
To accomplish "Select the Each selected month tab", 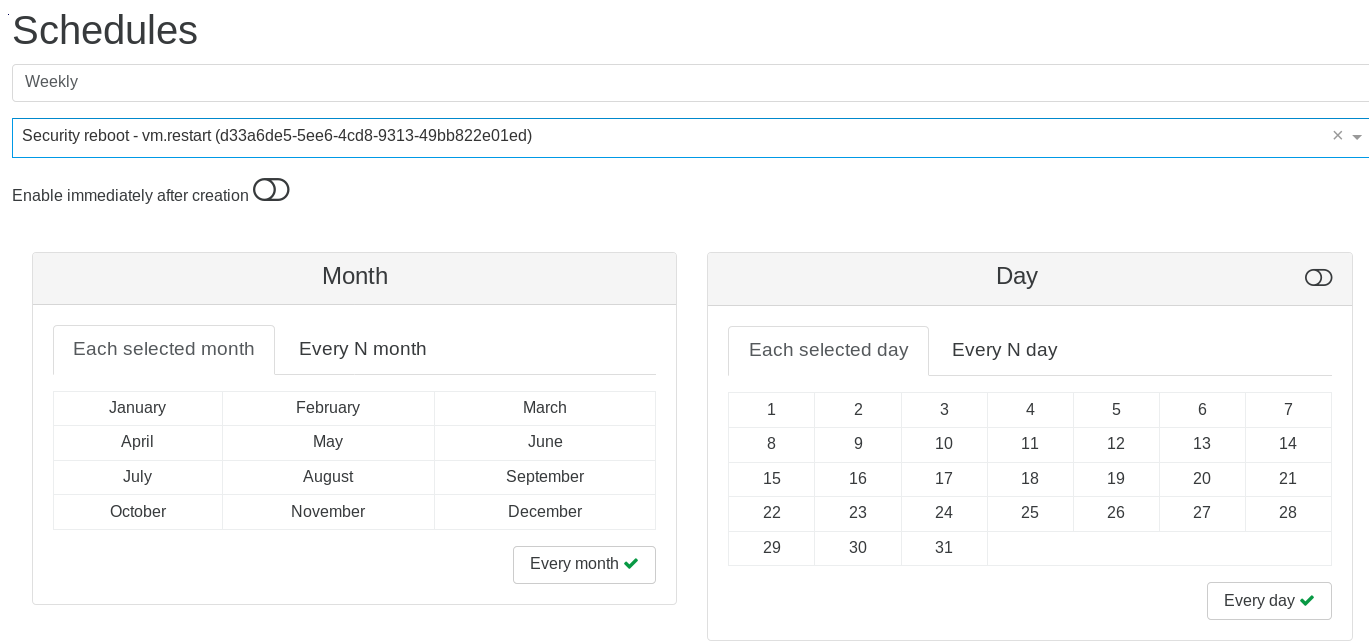I will coord(164,349).
